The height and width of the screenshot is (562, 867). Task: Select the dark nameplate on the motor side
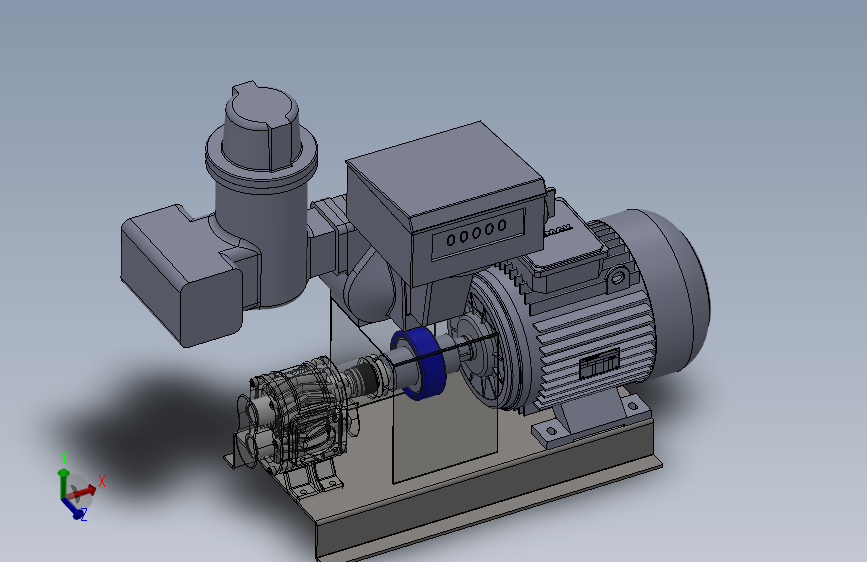coord(599,364)
